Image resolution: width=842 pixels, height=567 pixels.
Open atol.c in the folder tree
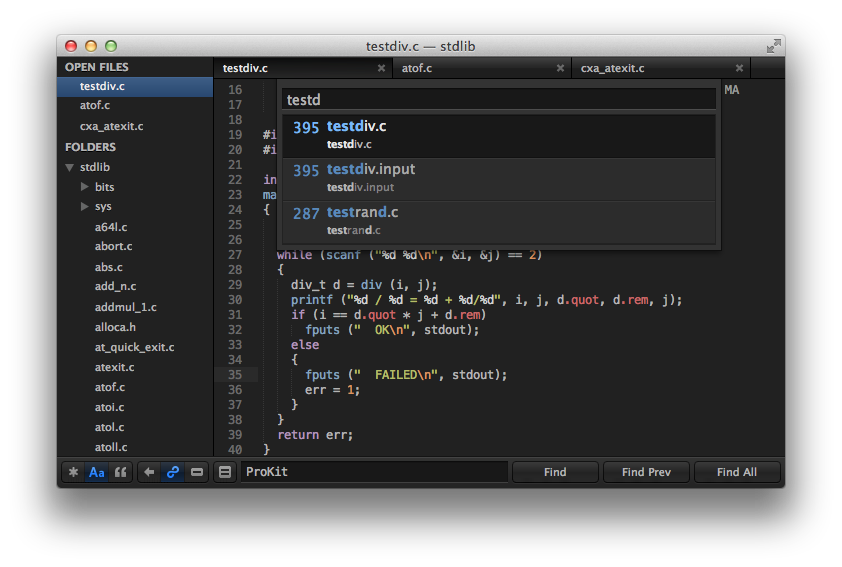pyautogui.click(x=109, y=427)
